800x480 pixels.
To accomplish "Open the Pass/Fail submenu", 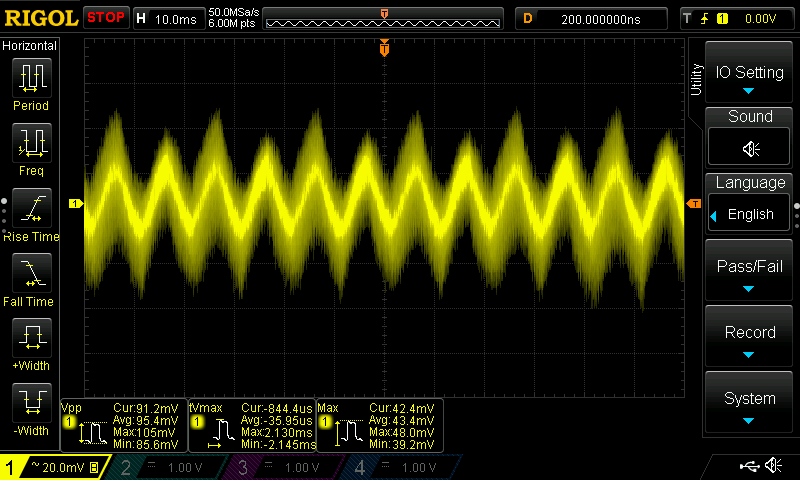I will click(749, 270).
